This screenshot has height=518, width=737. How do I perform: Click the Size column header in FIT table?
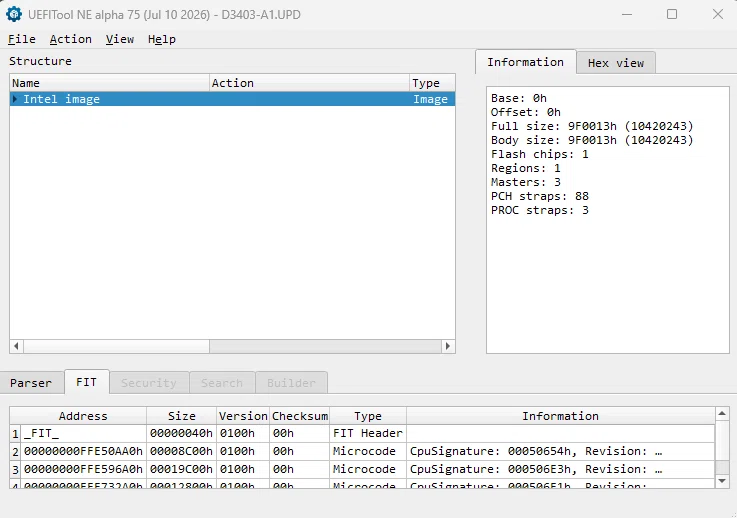tap(181, 416)
